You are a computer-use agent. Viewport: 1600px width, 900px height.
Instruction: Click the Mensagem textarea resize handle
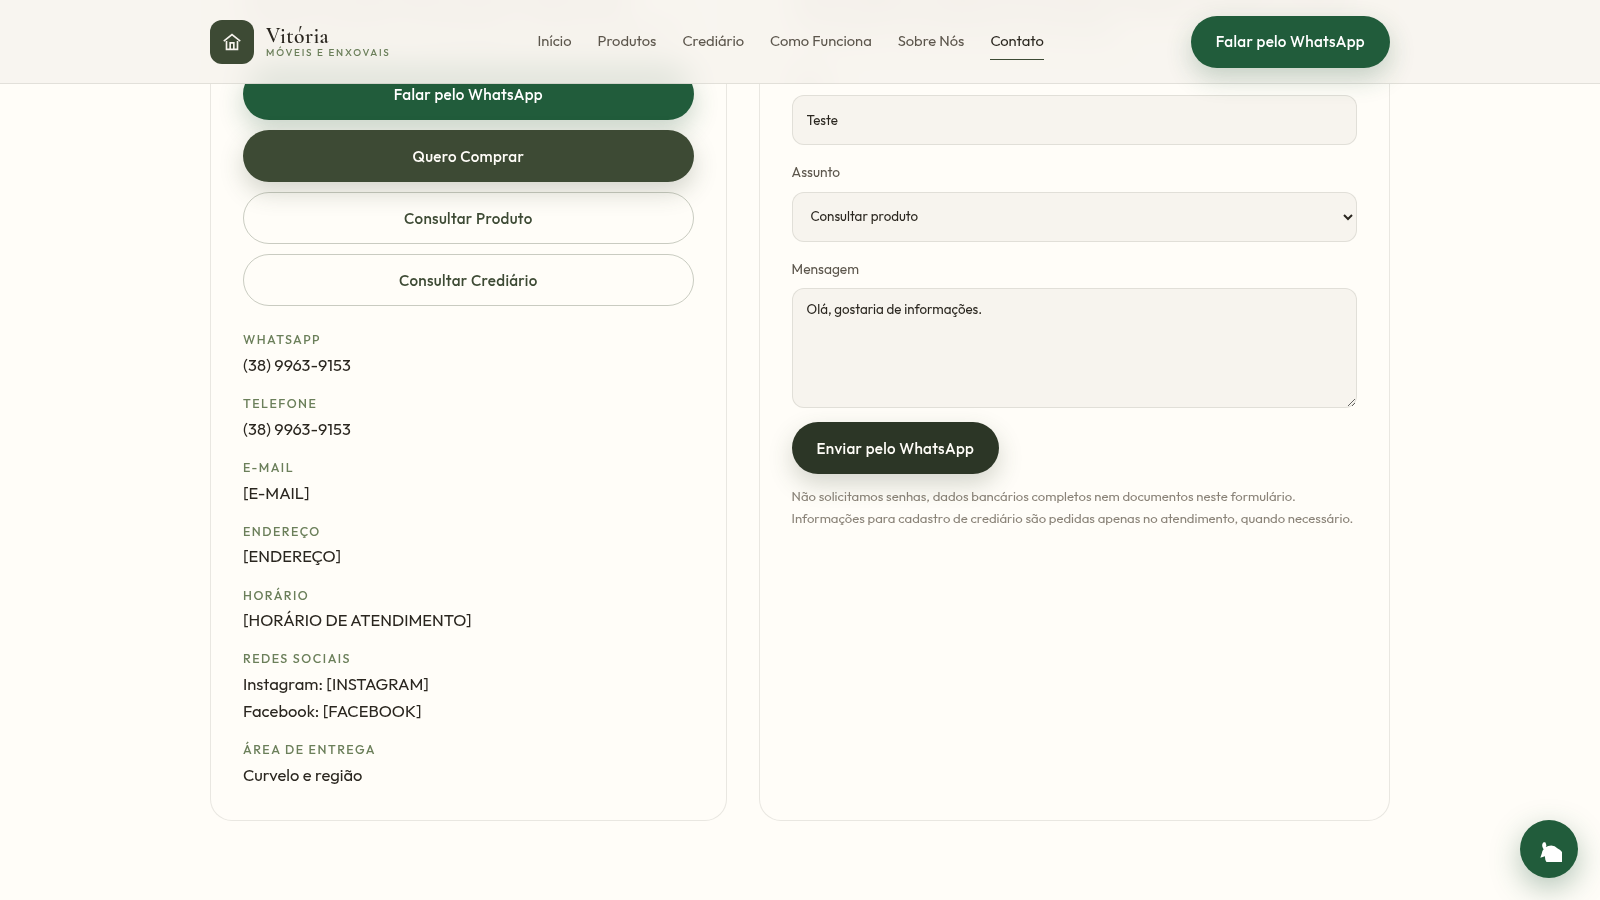click(x=1351, y=402)
